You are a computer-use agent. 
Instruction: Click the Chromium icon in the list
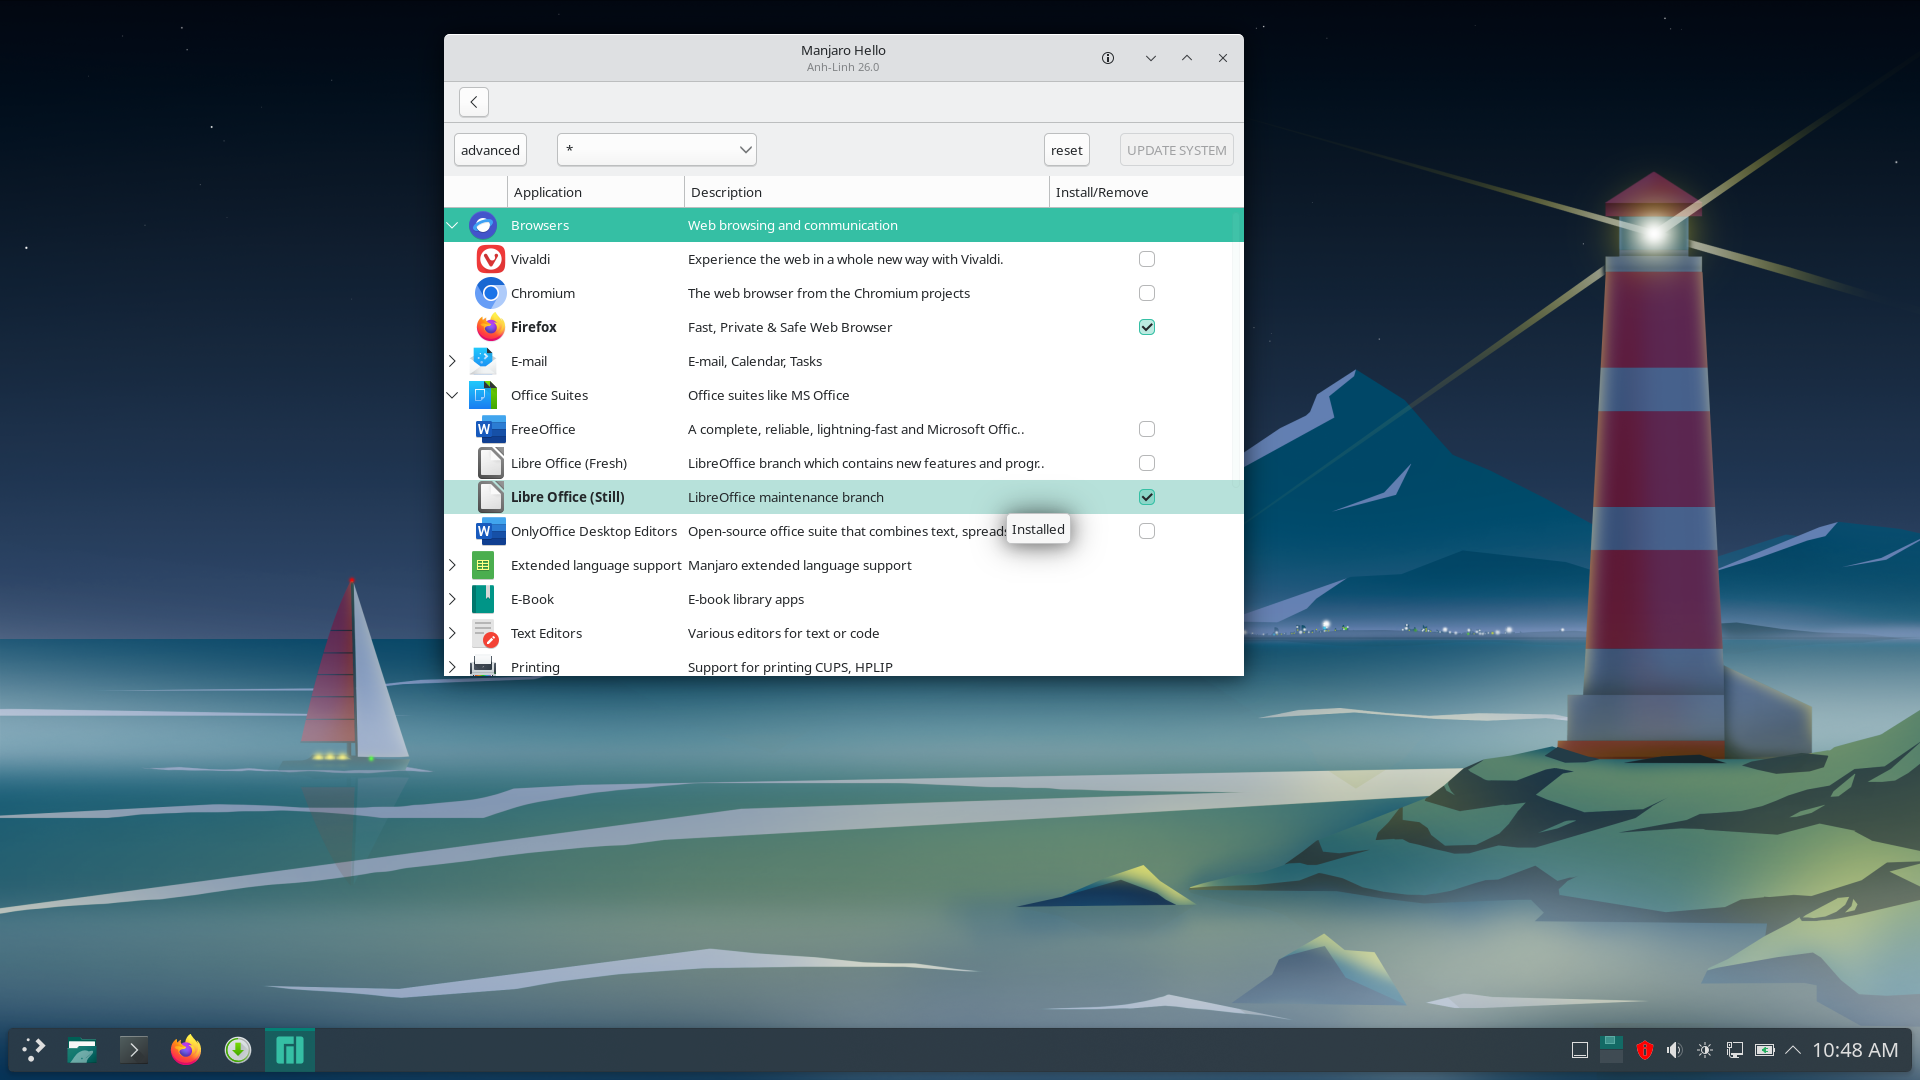(490, 293)
